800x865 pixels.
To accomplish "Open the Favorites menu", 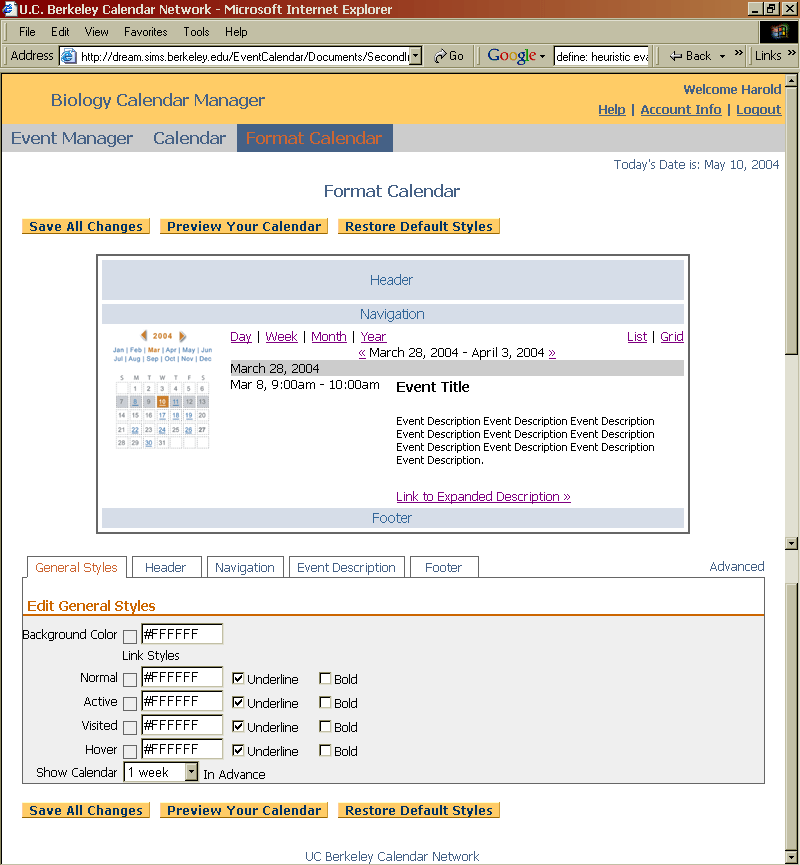I will [x=146, y=32].
